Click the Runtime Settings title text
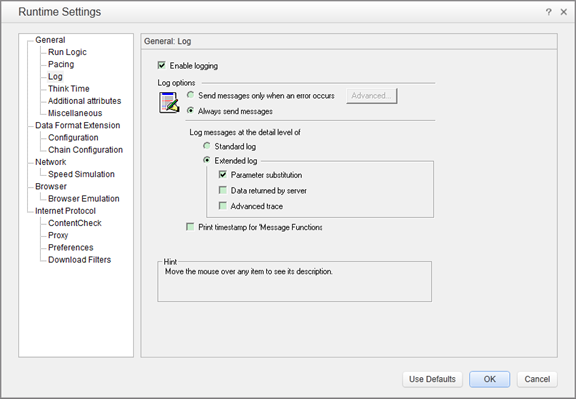This screenshot has height=399, width=576. [60, 12]
